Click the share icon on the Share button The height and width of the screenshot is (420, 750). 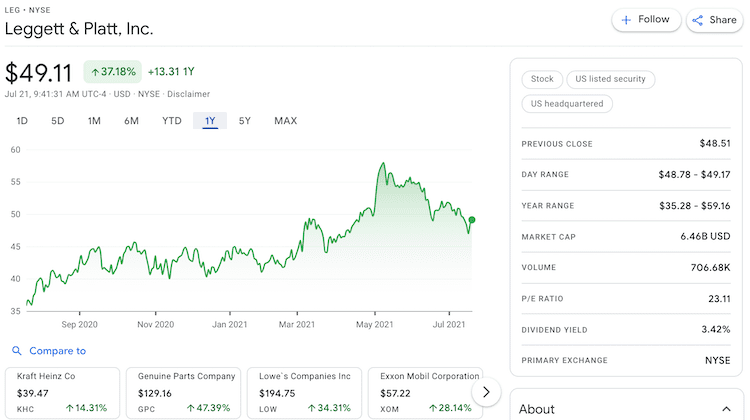click(x=698, y=20)
